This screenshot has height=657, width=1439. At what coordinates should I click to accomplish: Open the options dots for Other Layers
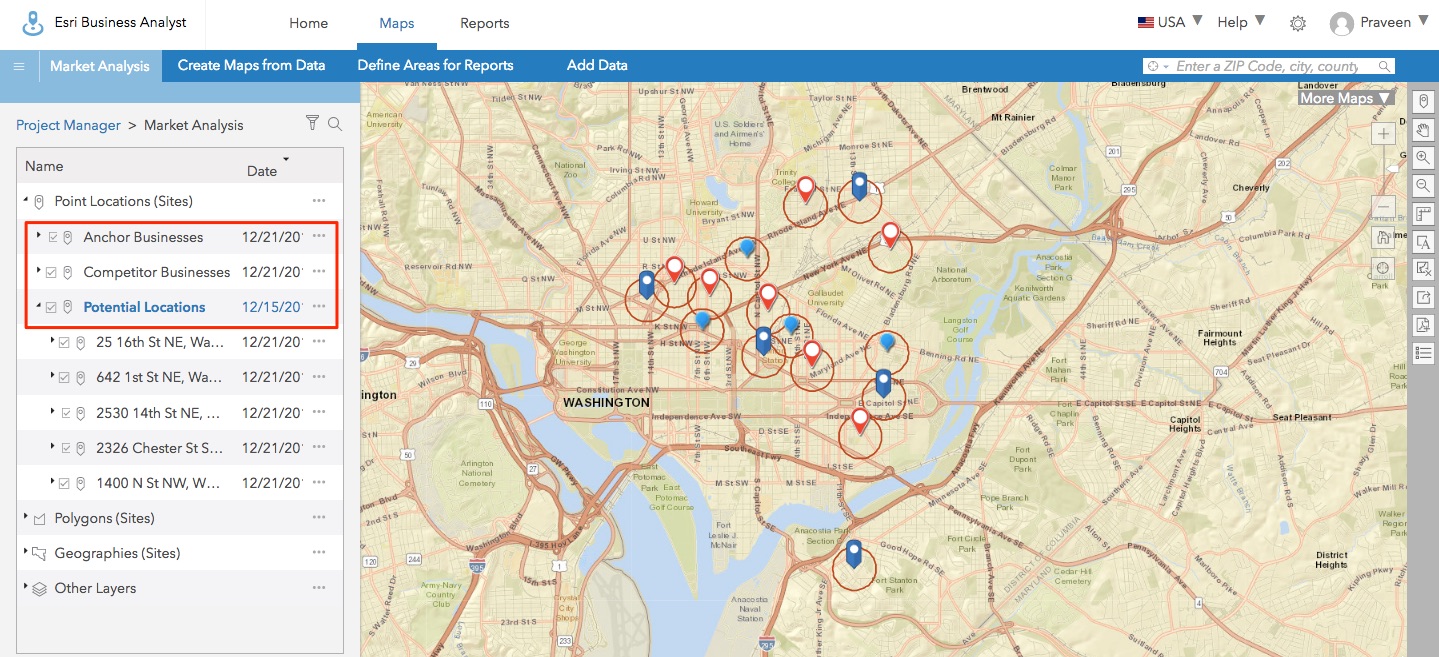tap(319, 588)
